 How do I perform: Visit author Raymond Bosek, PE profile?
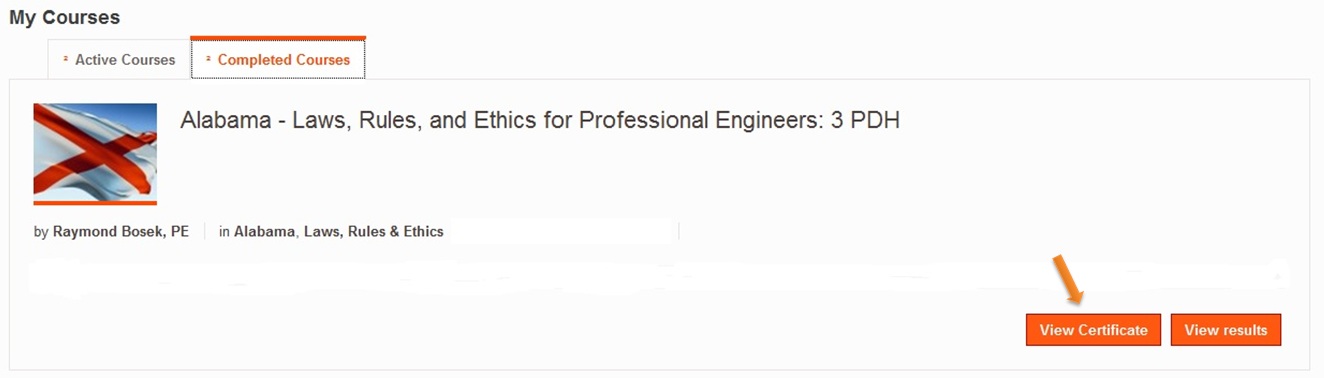click(121, 231)
